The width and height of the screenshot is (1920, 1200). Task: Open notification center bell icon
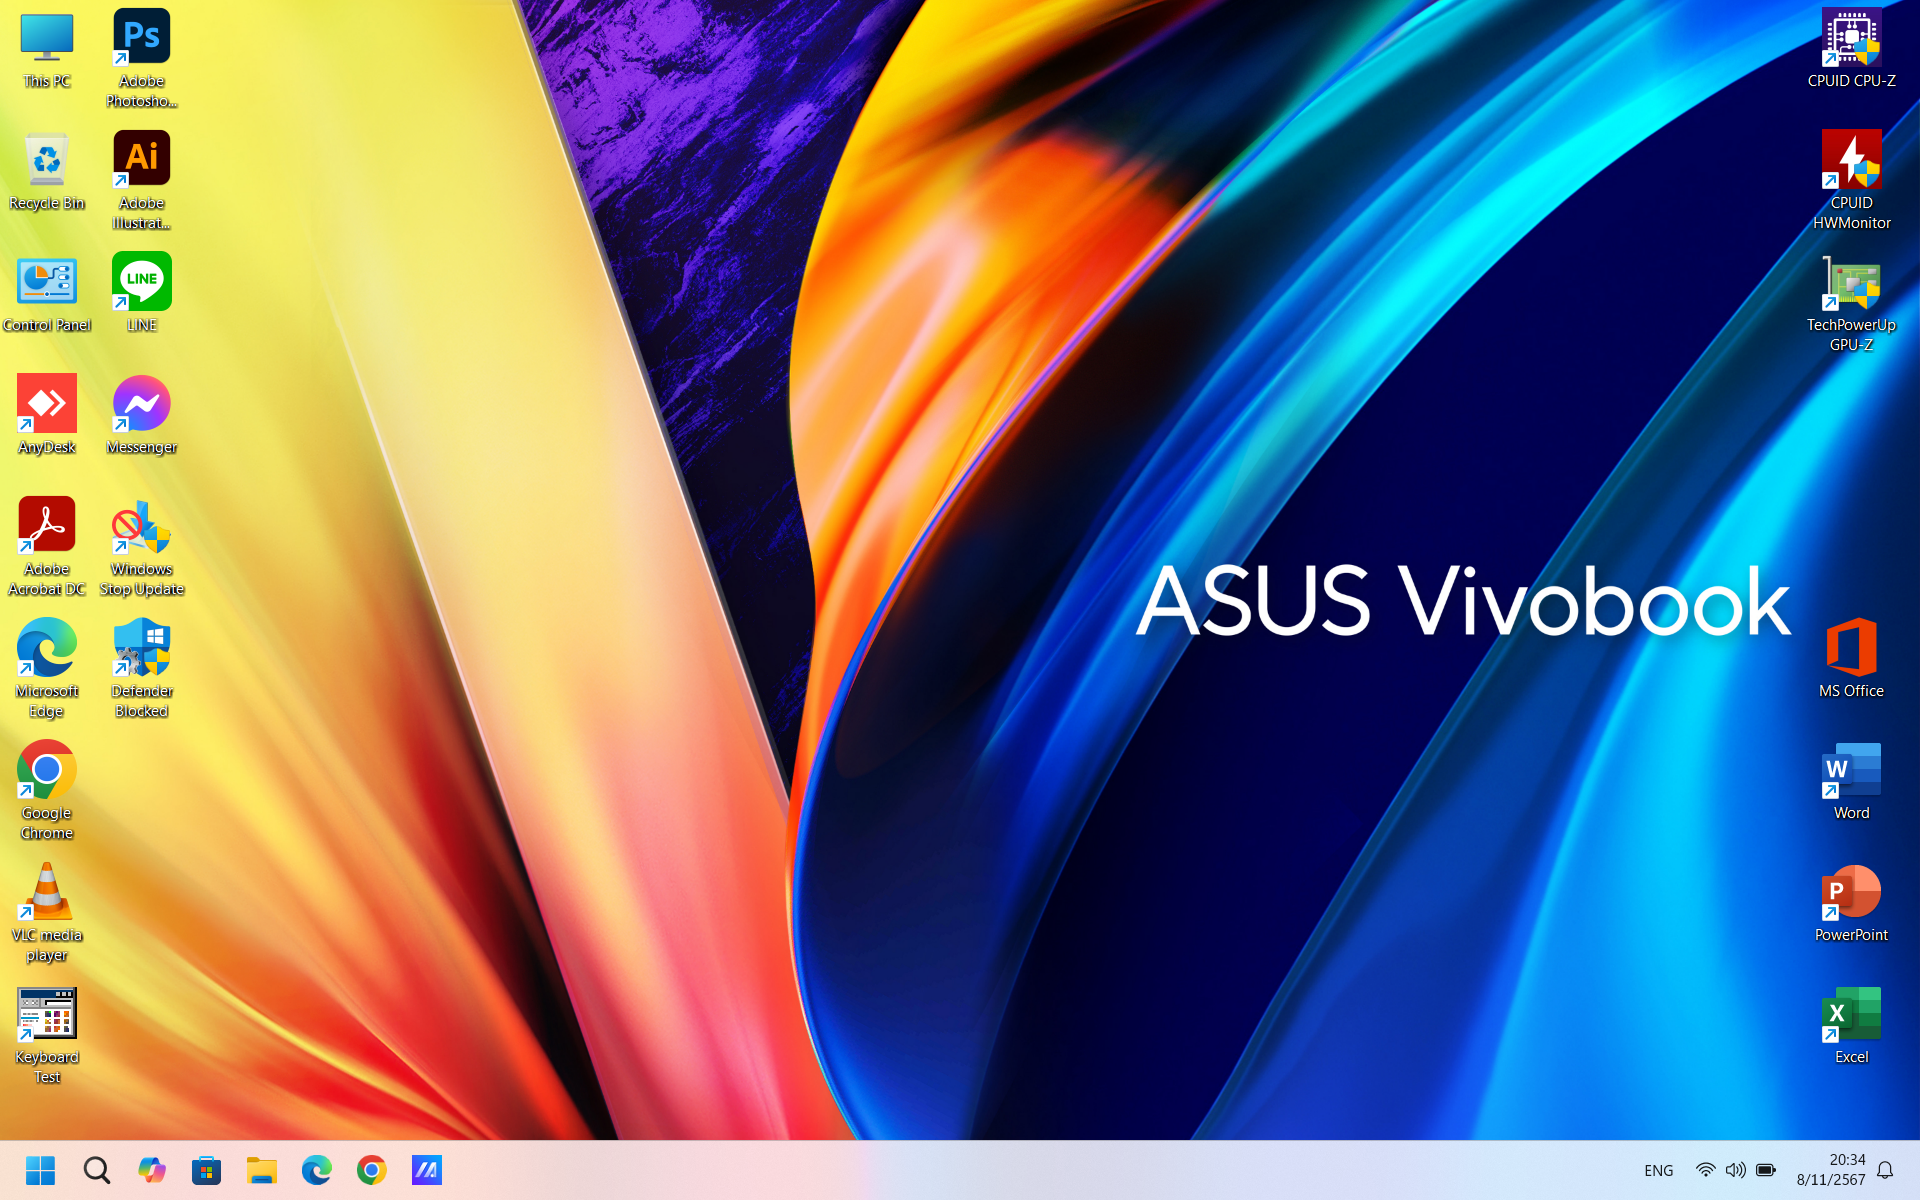click(1885, 1170)
